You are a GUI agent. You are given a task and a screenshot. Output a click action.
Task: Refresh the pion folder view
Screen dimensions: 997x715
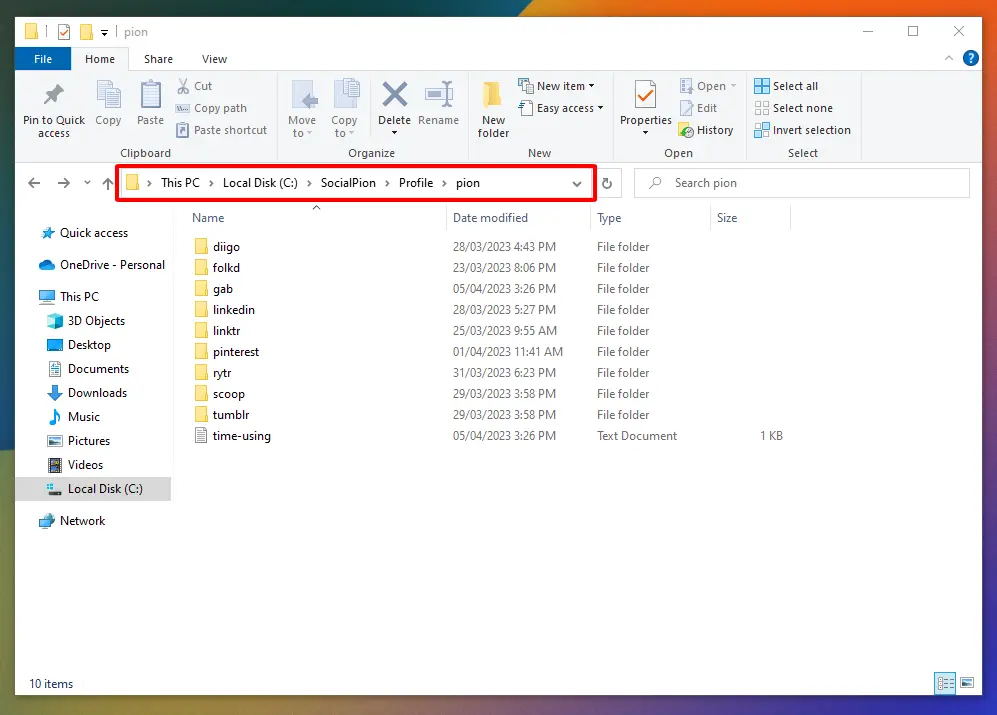tap(607, 183)
